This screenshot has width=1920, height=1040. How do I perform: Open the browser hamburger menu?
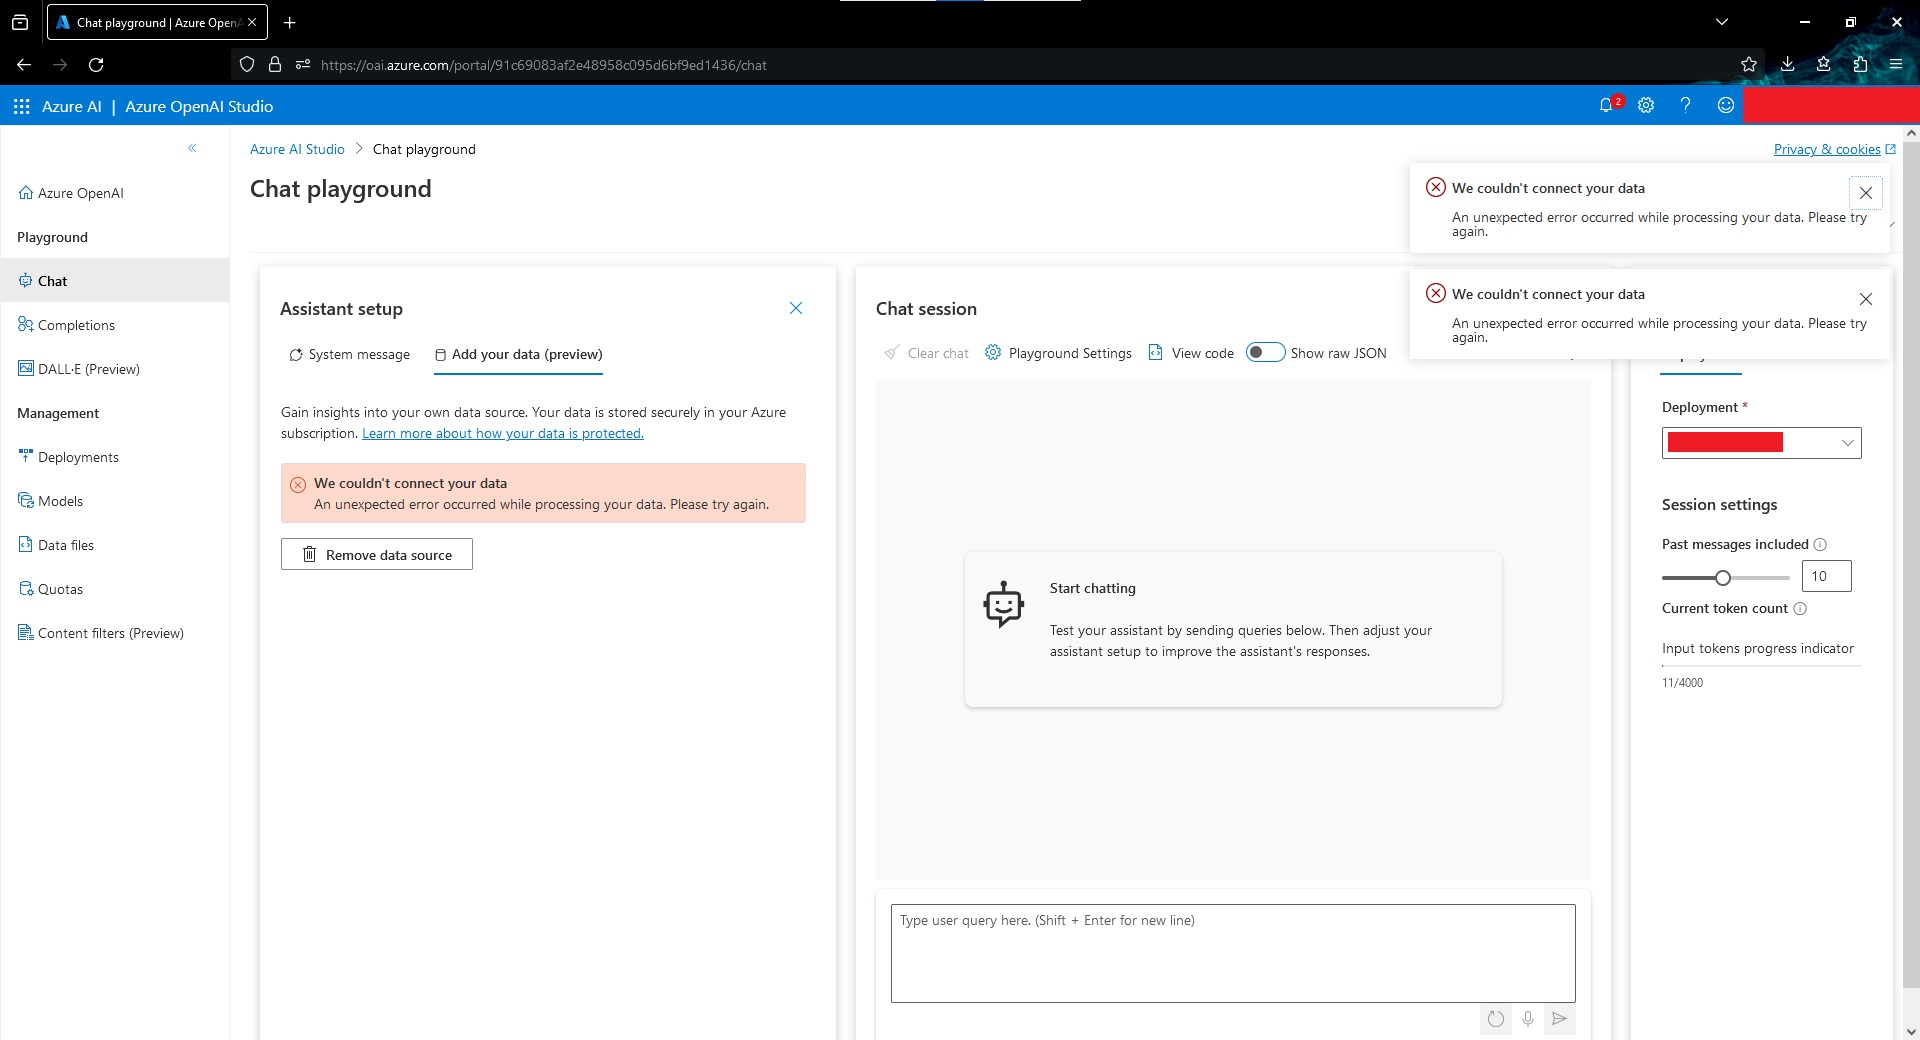(1896, 65)
